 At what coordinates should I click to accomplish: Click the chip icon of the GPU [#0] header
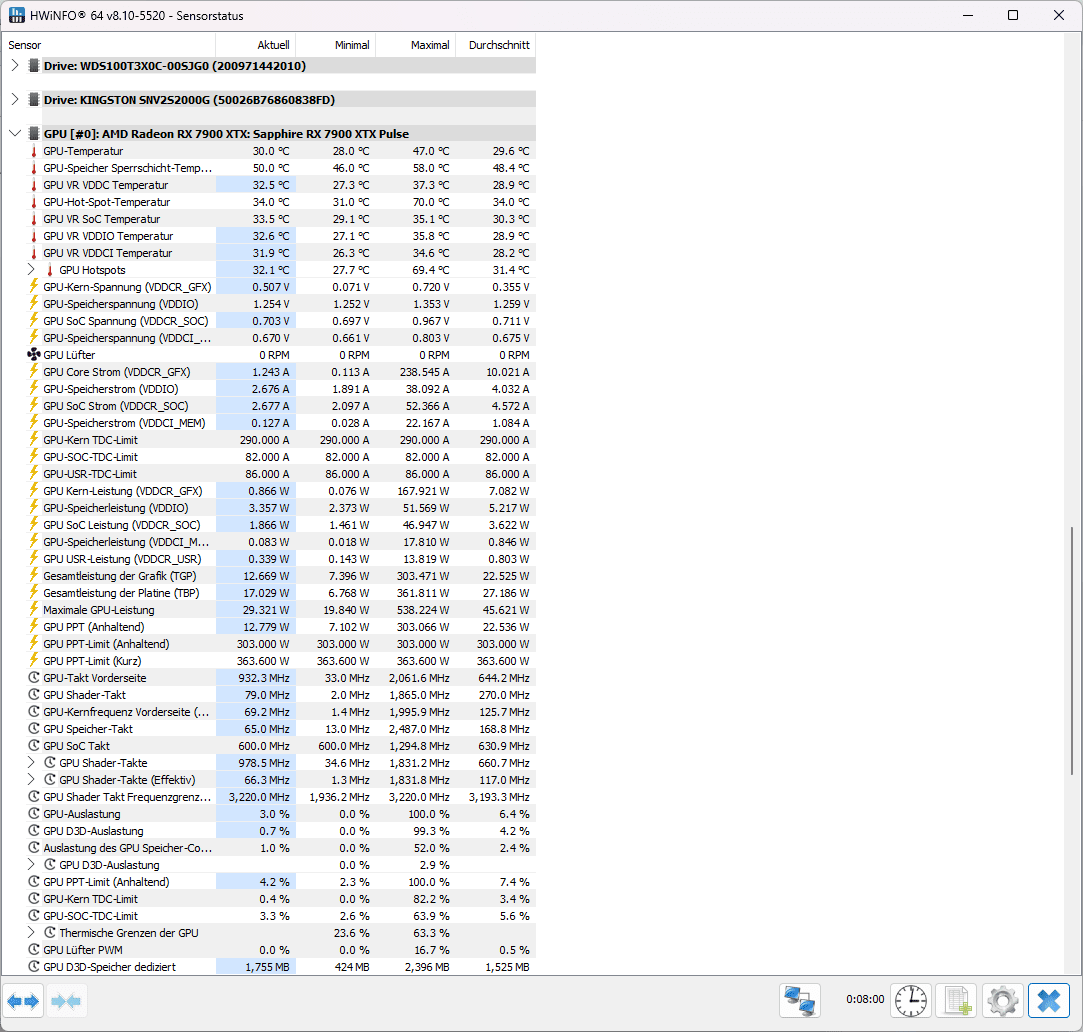coord(34,133)
